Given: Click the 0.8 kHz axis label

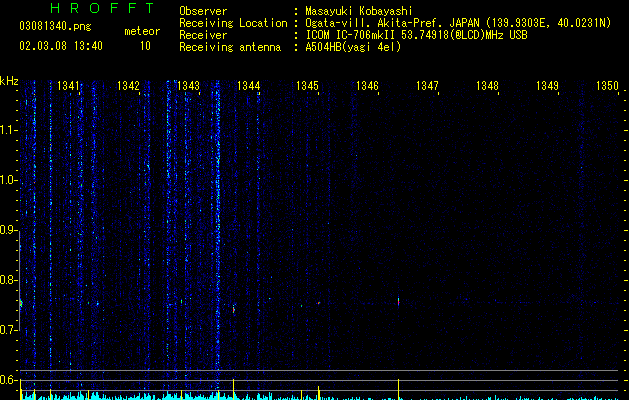Looking at the screenshot, I should pyautogui.click(x=8, y=280).
